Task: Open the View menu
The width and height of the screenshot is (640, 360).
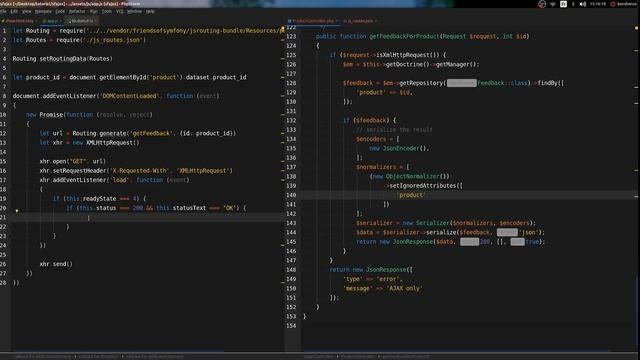Action: coord(26,11)
